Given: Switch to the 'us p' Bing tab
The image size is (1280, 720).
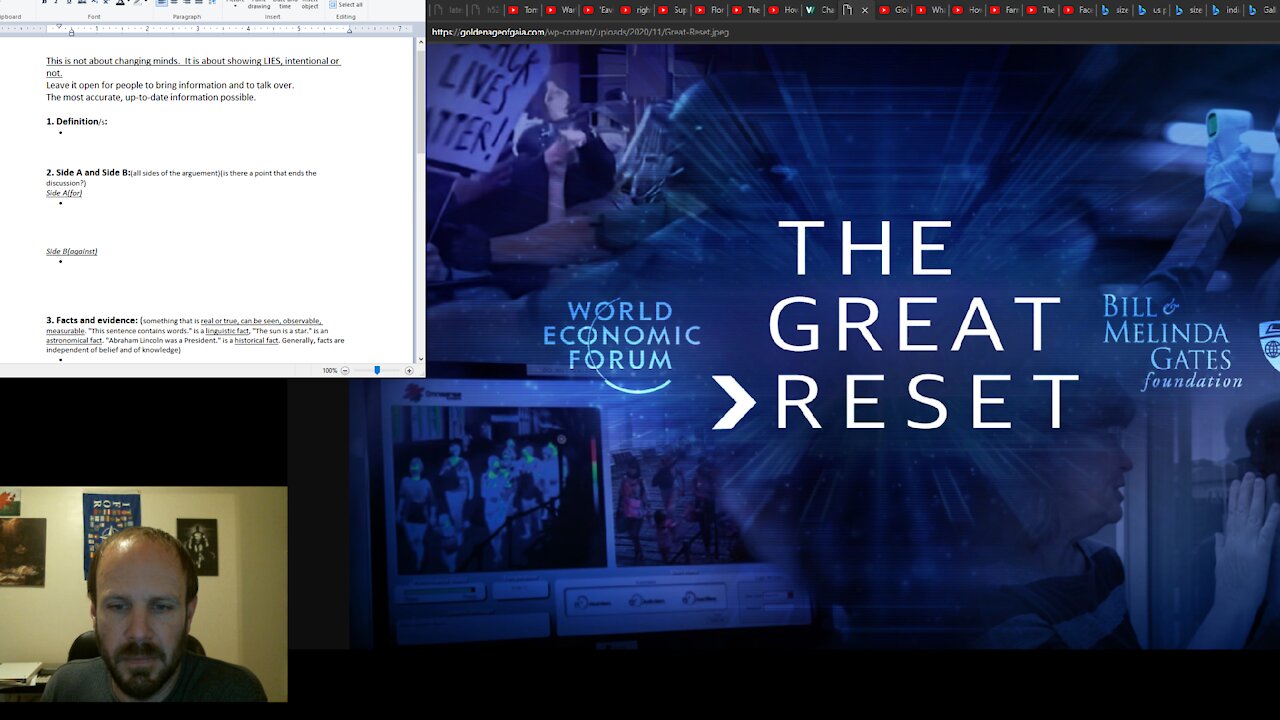Looking at the screenshot, I should coord(1151,10).
